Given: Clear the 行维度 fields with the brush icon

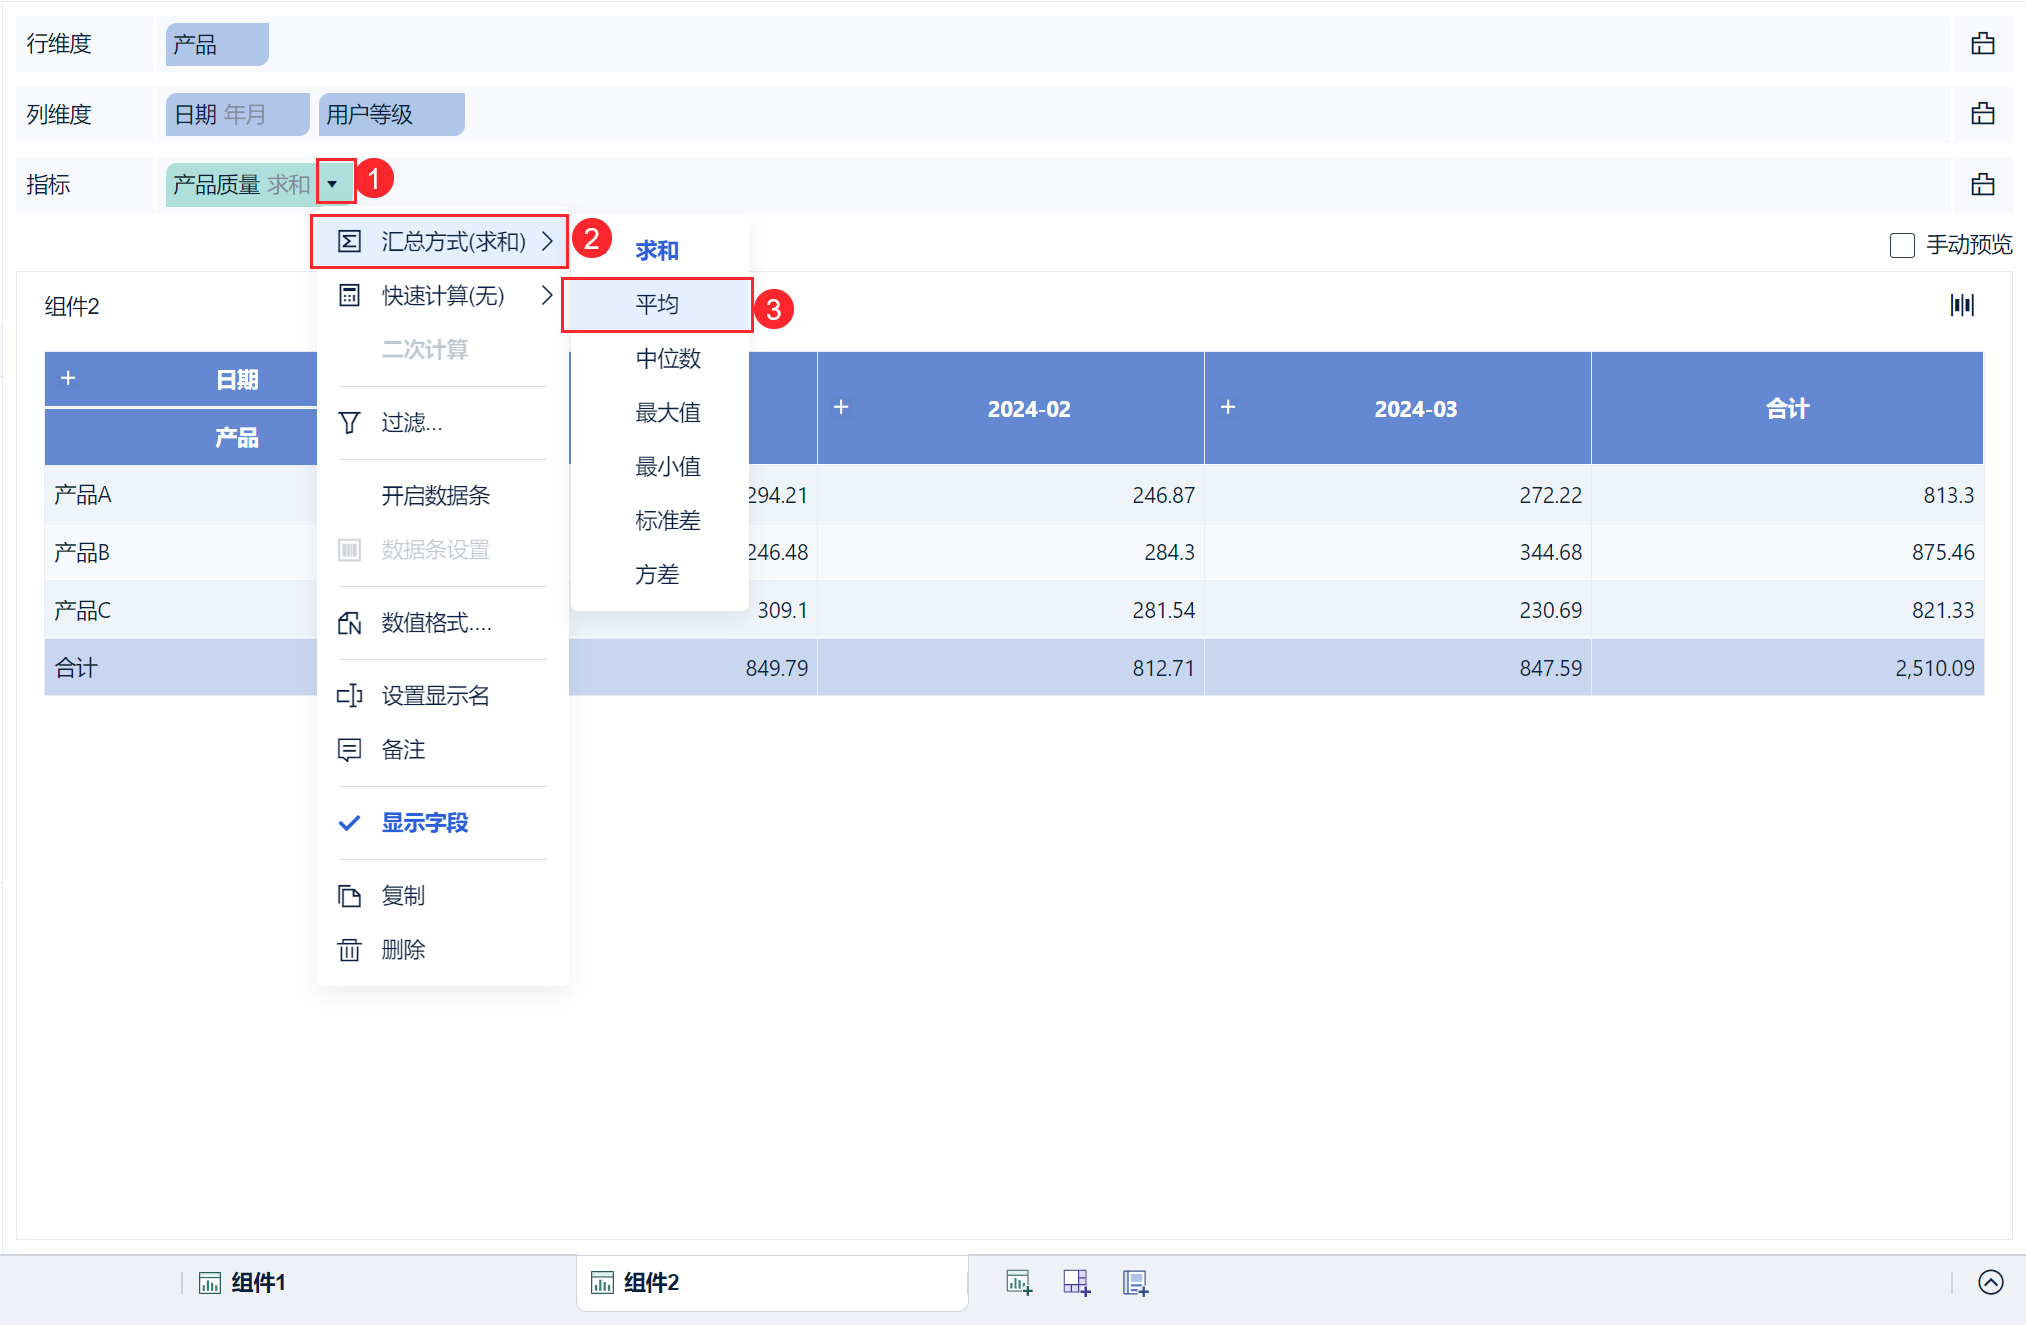Looking at the screenshot, I should click(x=1982, y=44).
